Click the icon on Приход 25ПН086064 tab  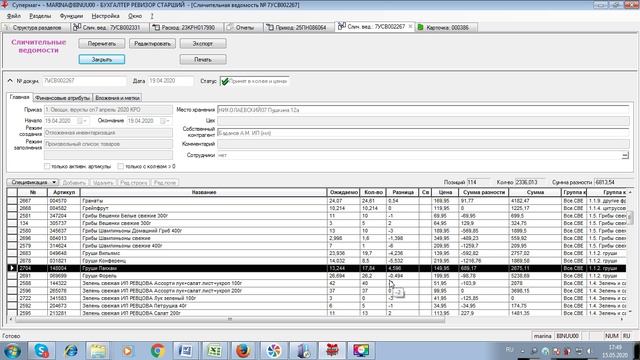tap(270, 27)
